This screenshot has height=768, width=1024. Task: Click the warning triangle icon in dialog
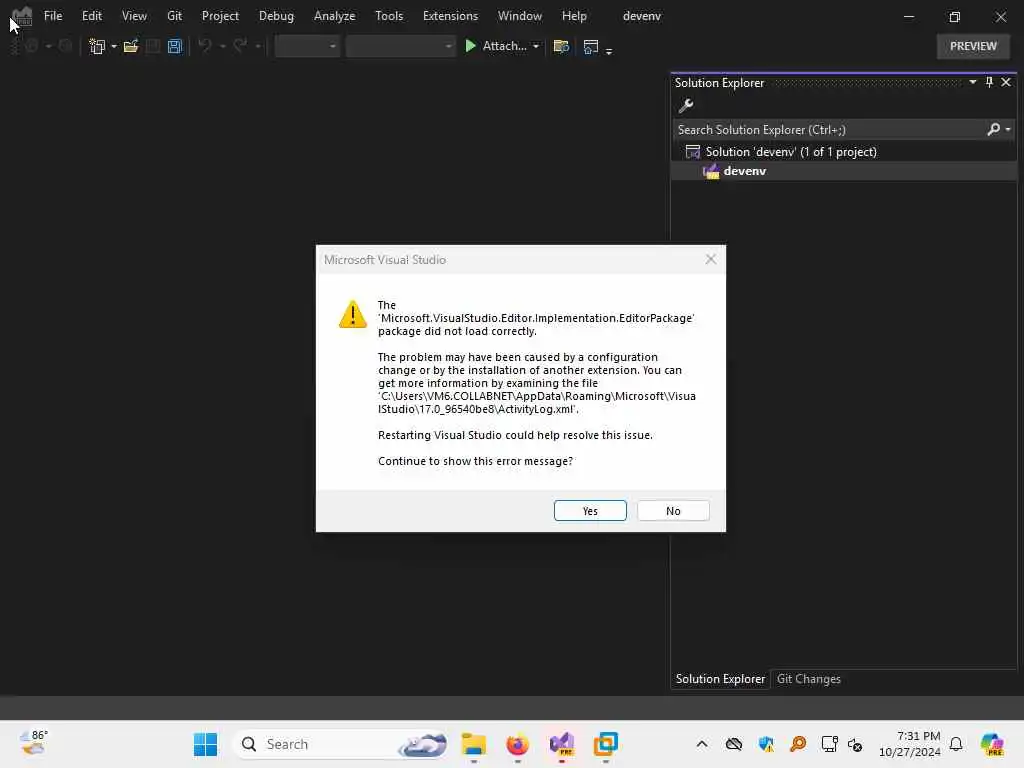click(353, 315)
